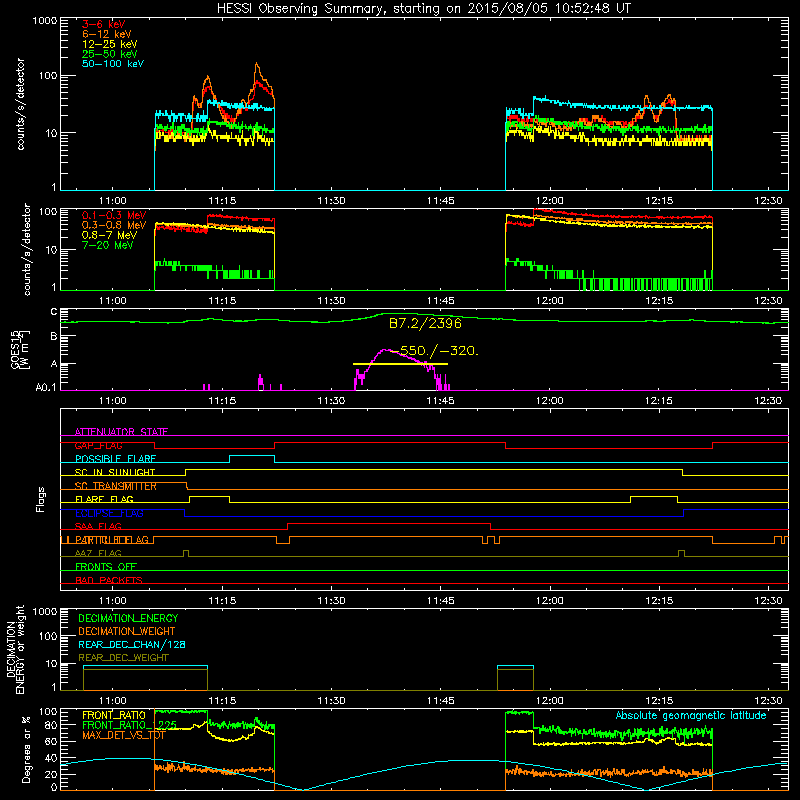800x800 pixels.
Task: Select the ATTENUATOR_STATE flag label
Action: [121, 432]
